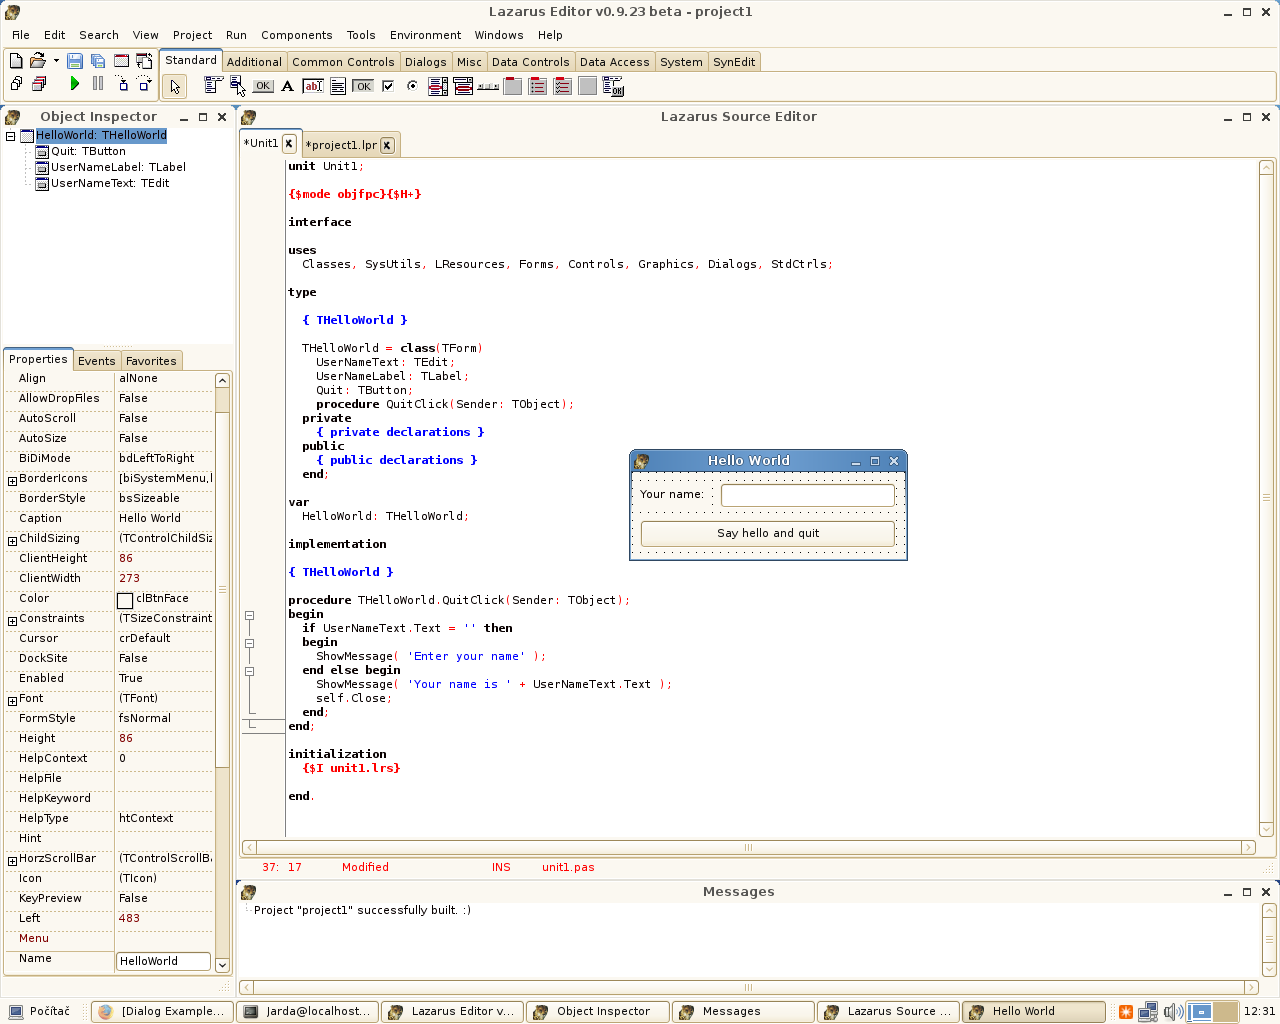Pick TLabel component from palette

288,86
